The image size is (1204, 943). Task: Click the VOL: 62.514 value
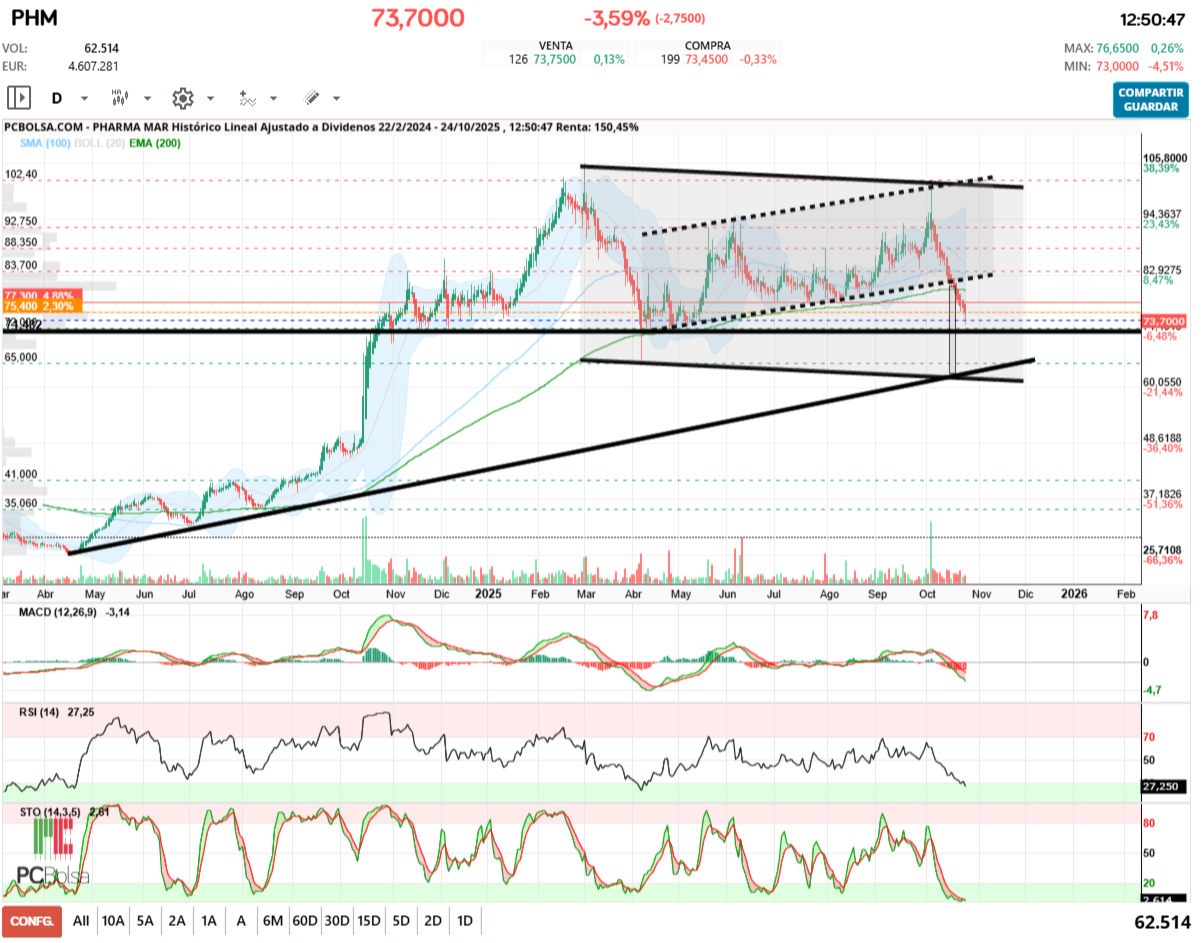(101, 48)
